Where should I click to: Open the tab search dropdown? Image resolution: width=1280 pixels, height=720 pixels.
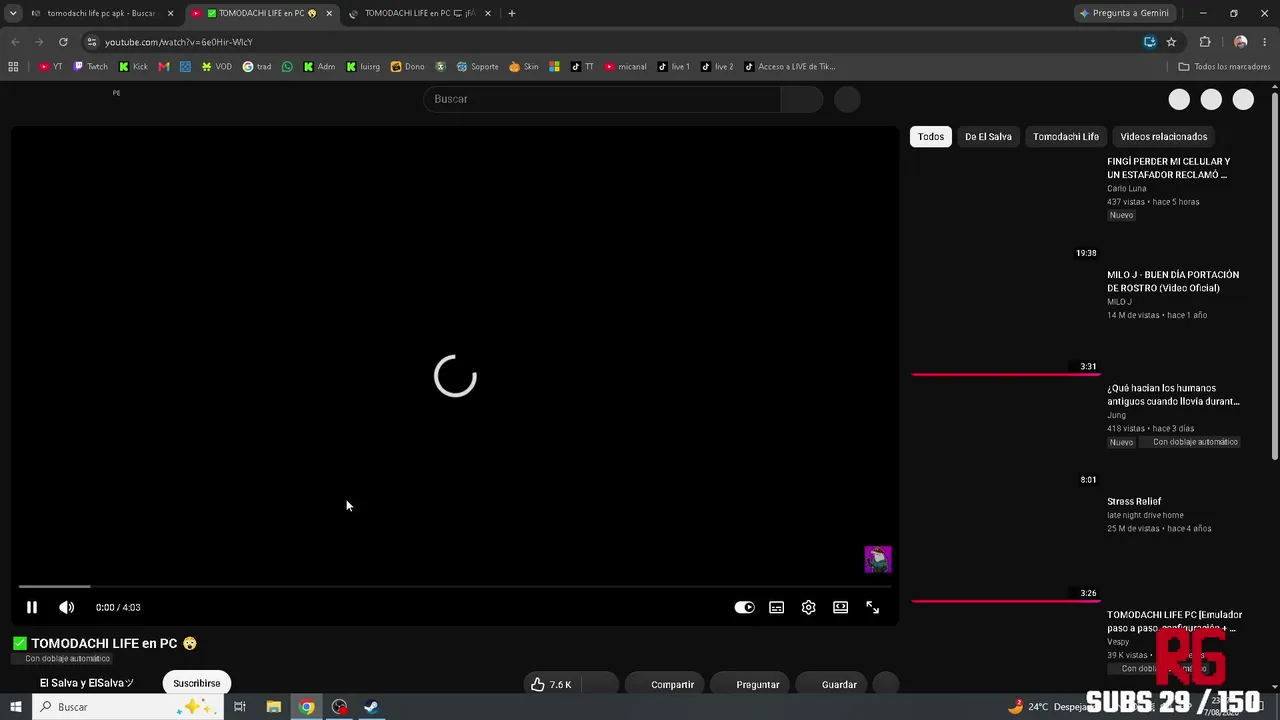click(x=13, y=14)
